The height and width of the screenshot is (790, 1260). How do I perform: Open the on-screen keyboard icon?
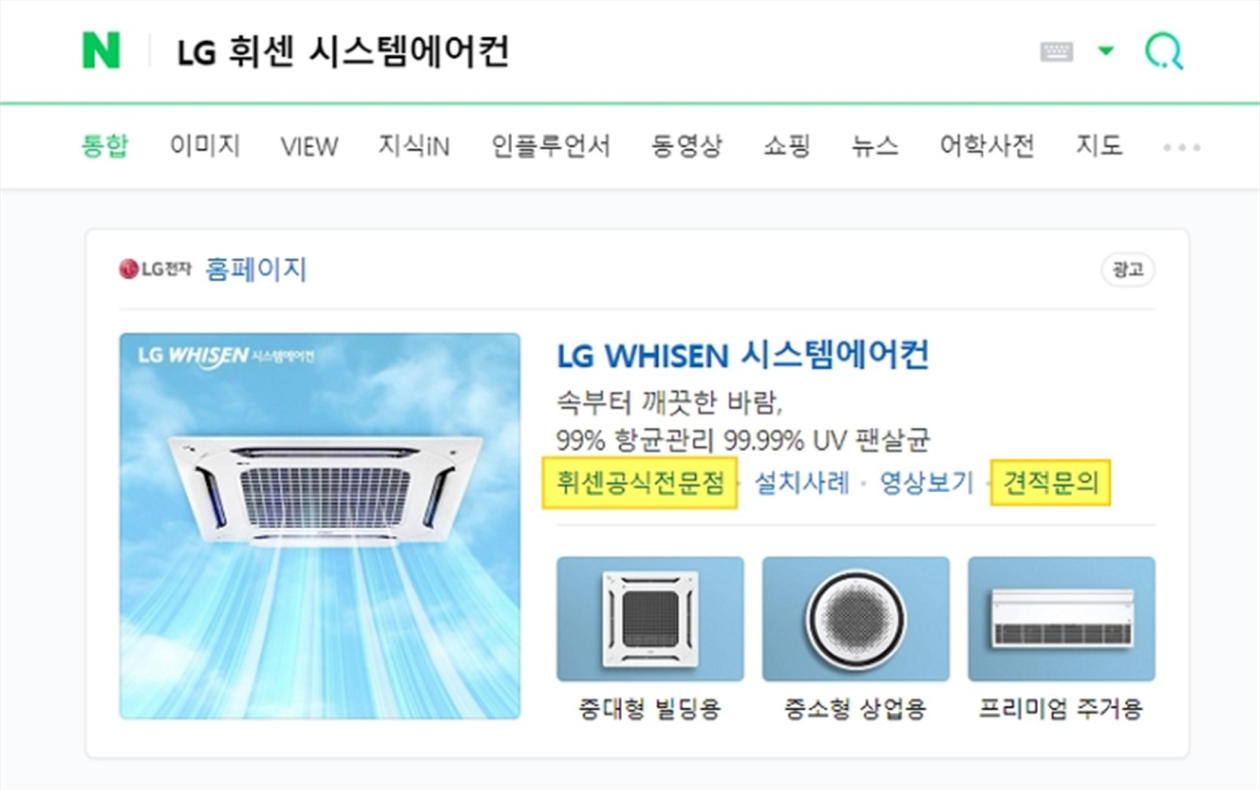pyautogui.click(x=1057, y=51)
